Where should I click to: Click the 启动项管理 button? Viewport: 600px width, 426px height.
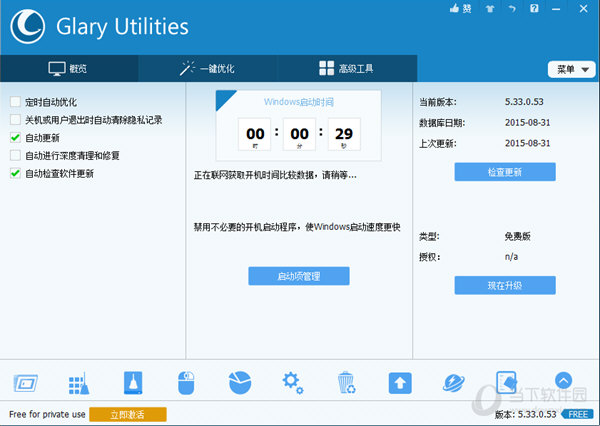coord(298,276)
